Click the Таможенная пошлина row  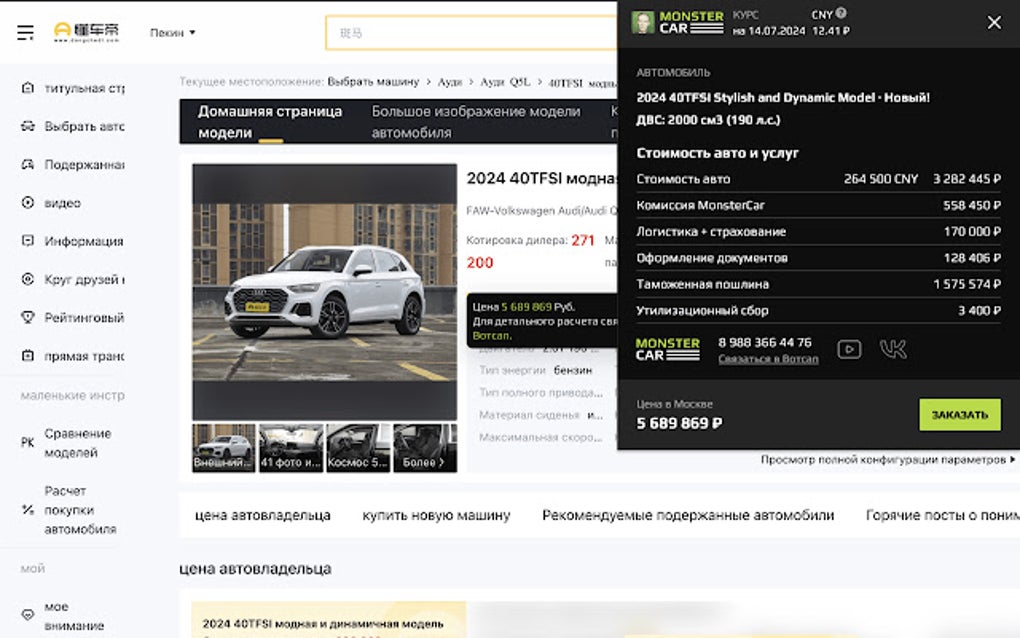tap(818, 284)
